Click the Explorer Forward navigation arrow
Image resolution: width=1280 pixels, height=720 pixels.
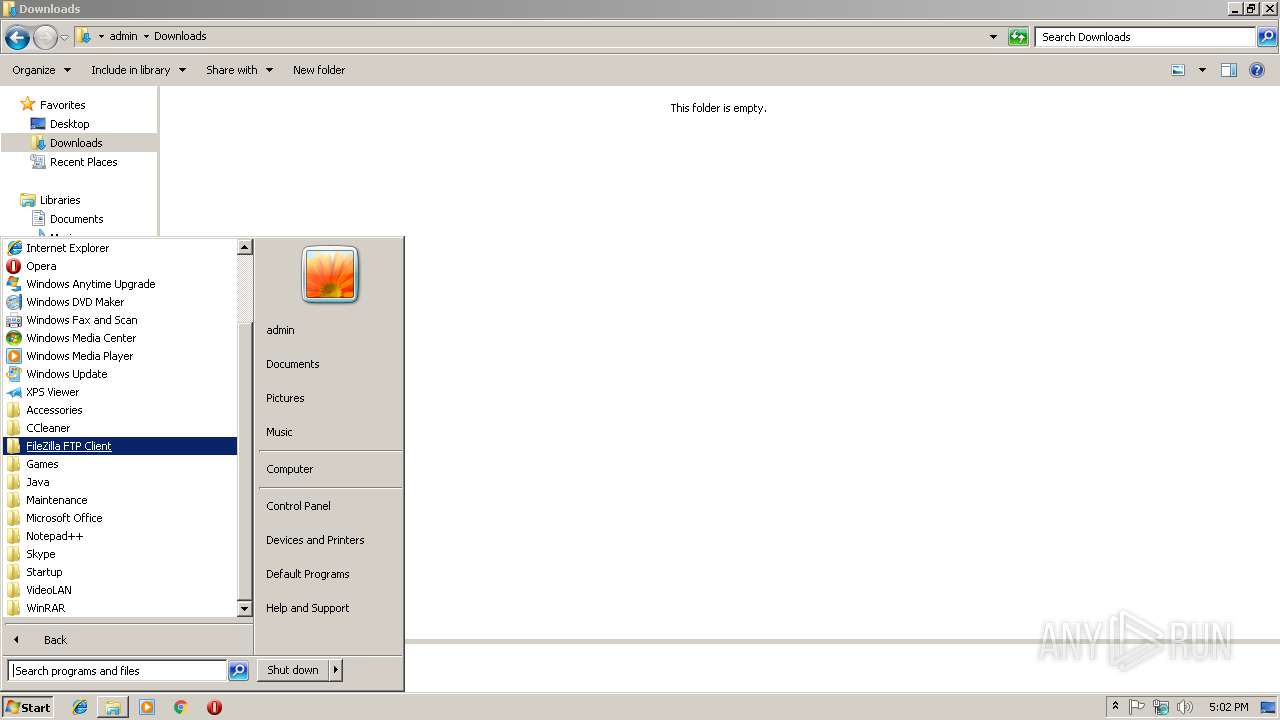(45, 38)
